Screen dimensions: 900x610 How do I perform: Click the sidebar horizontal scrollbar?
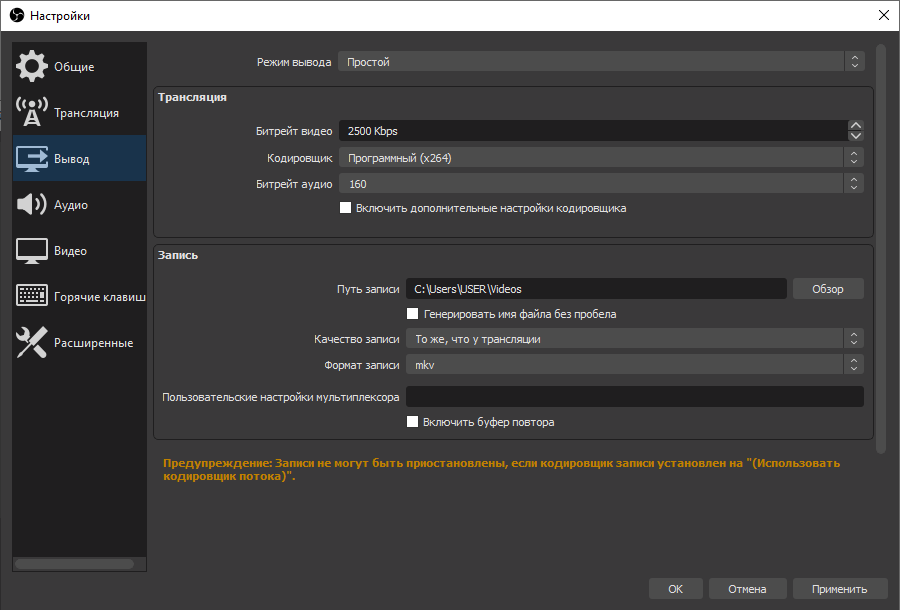75,564
